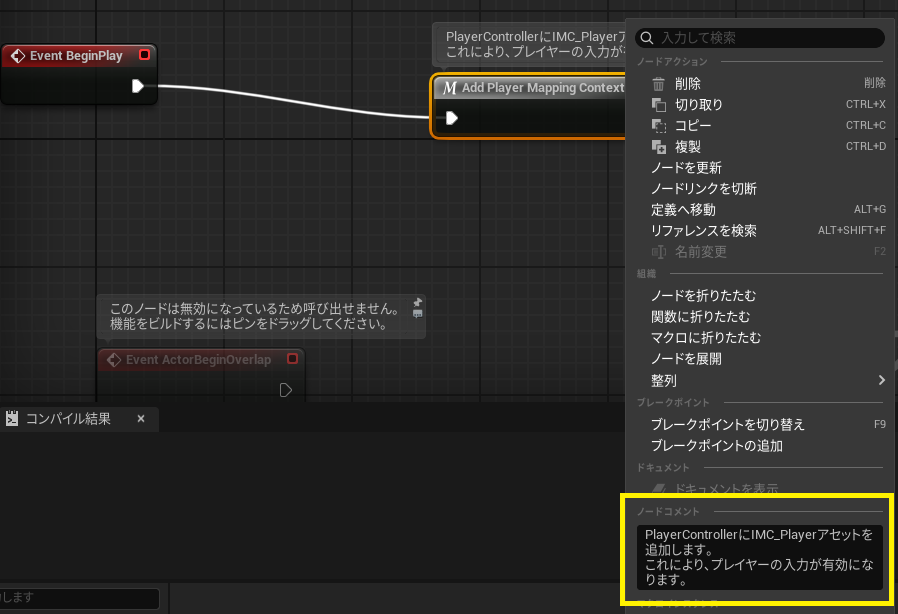The image size is (898, 614).
Task: Choose コピー from the context menu
Action: click(x=762, y=125)
